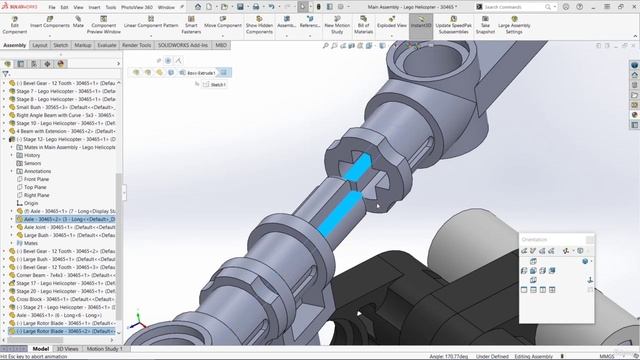Collapse the CommandManager ribbon chevron
The height and width of the screenshot is (360, 640).
(x=635, y=36)
